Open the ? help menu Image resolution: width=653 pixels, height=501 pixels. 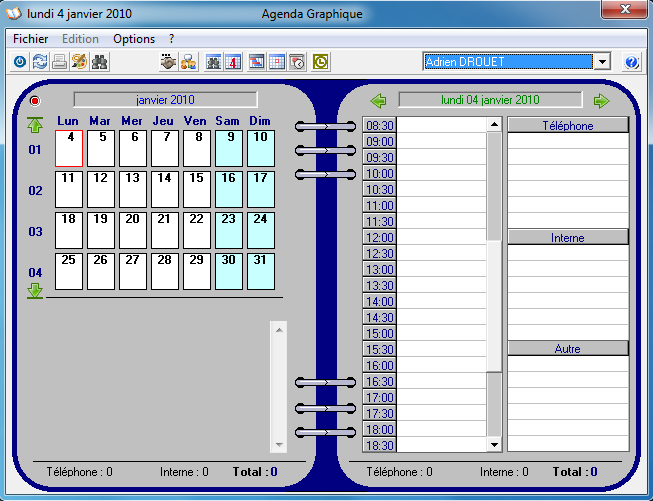point(172,39)
